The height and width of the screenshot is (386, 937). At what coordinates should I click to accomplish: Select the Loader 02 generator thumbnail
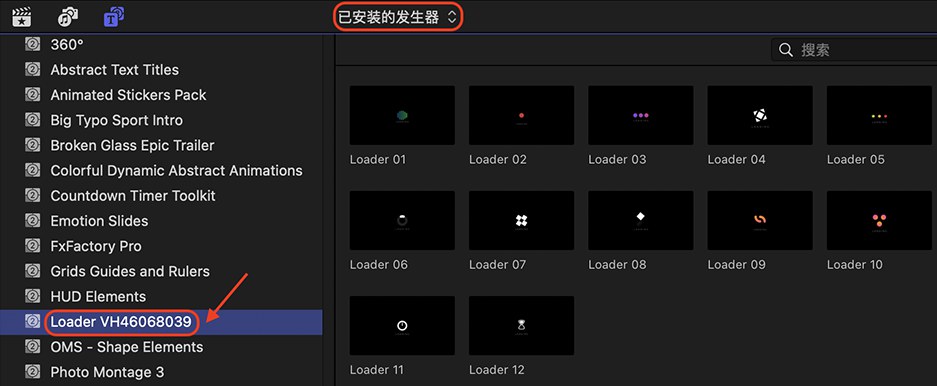(522, 115)
